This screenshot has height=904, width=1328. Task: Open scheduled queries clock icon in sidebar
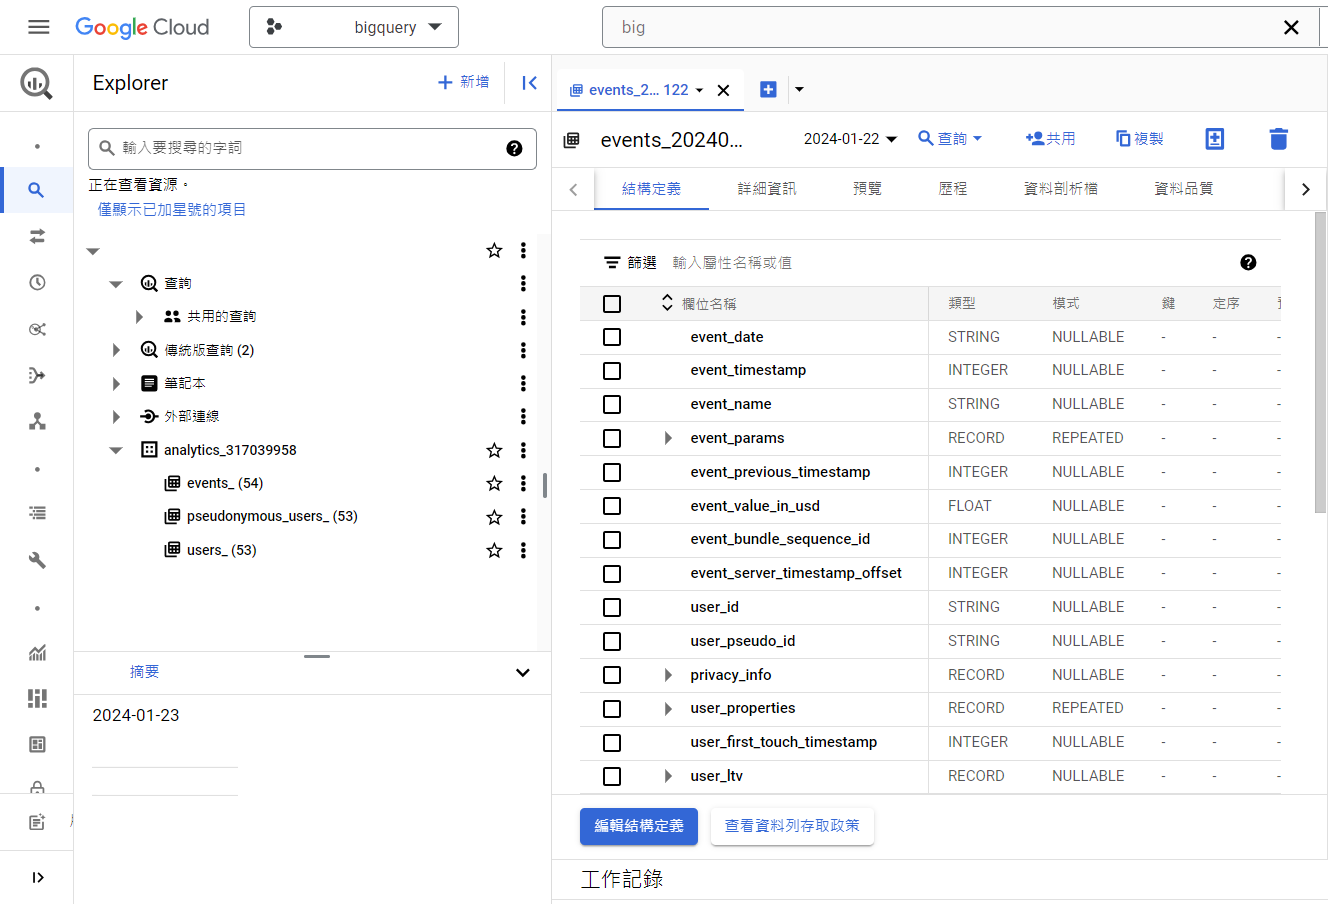37,282
